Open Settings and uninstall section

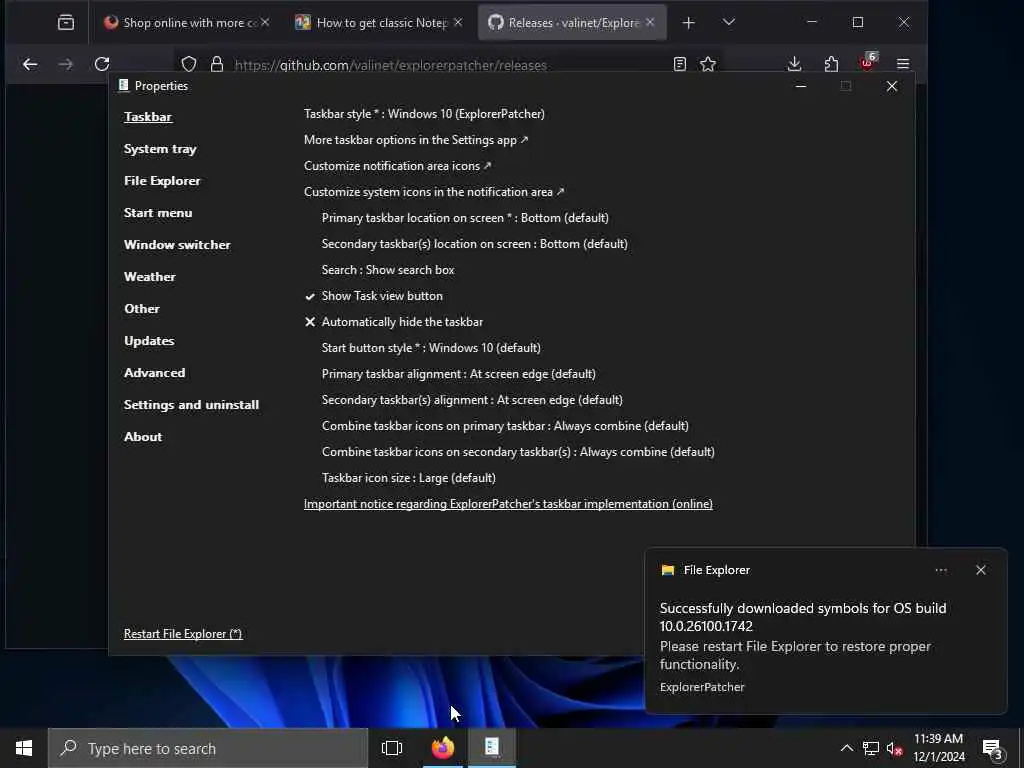point(191,405)
